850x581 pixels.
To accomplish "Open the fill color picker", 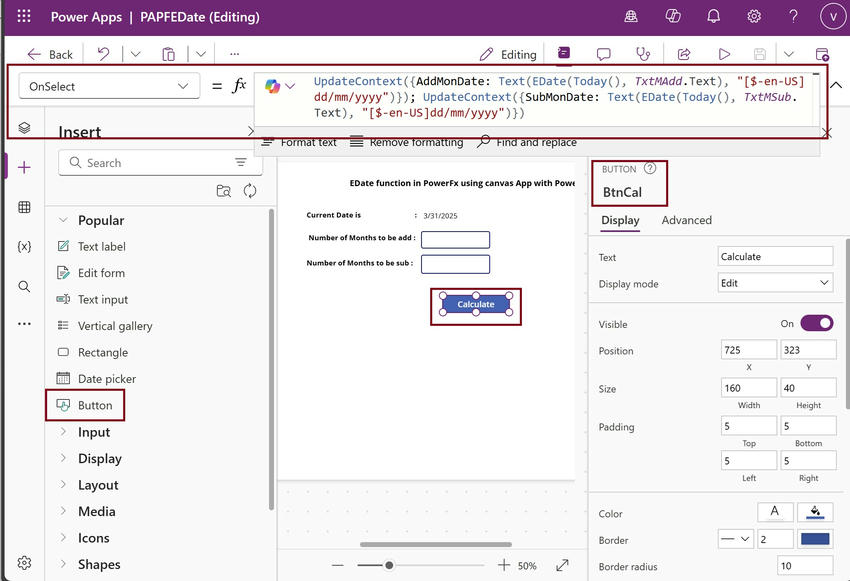I will [x=815, y=512].
